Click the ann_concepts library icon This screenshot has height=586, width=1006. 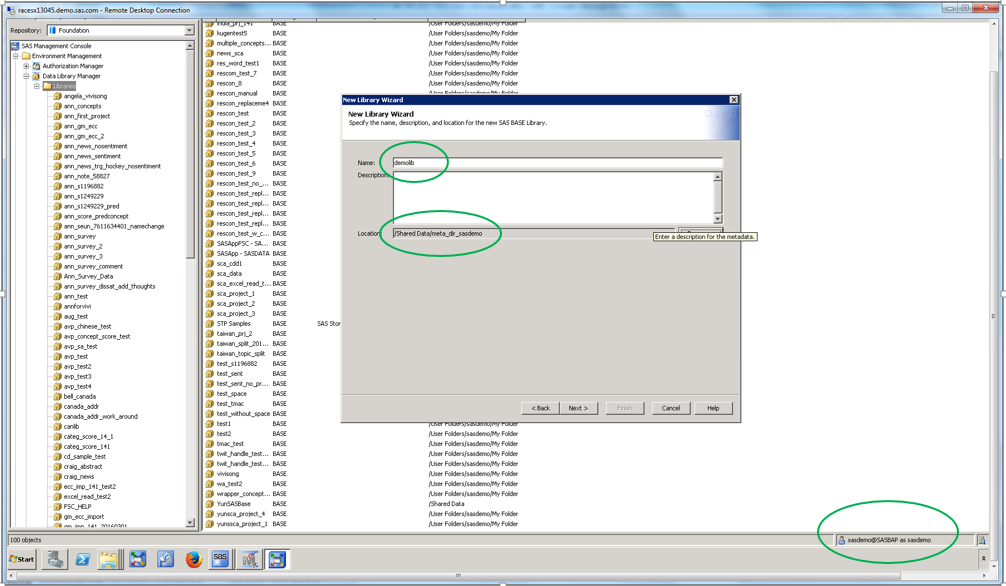pos(58,106)
